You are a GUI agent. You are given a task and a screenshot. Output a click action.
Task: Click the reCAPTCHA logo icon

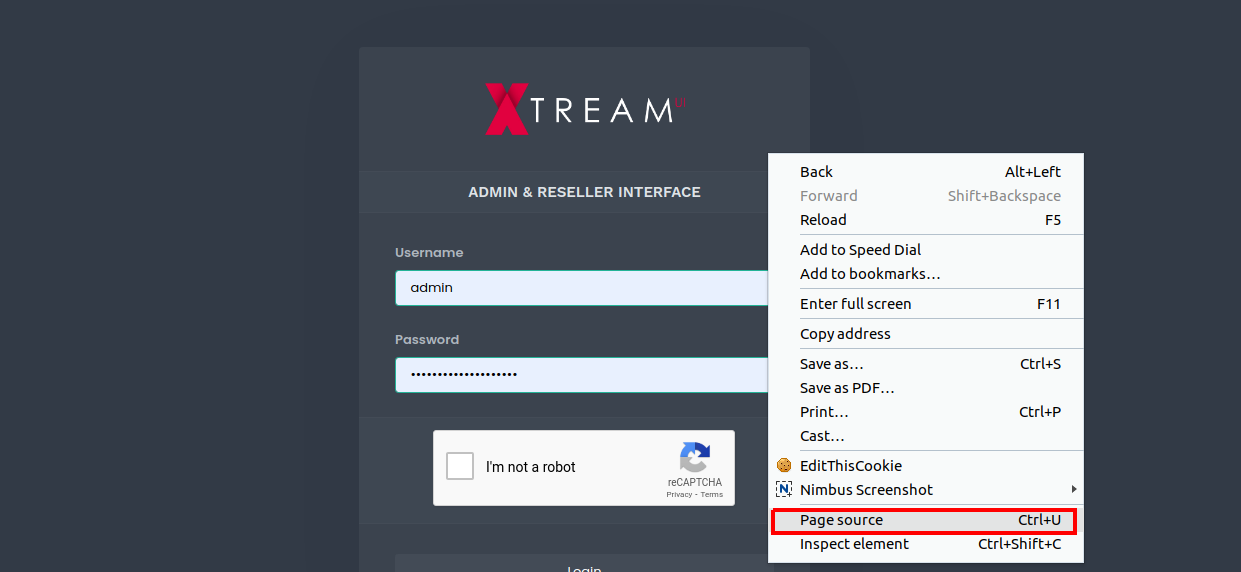point(694,458)
